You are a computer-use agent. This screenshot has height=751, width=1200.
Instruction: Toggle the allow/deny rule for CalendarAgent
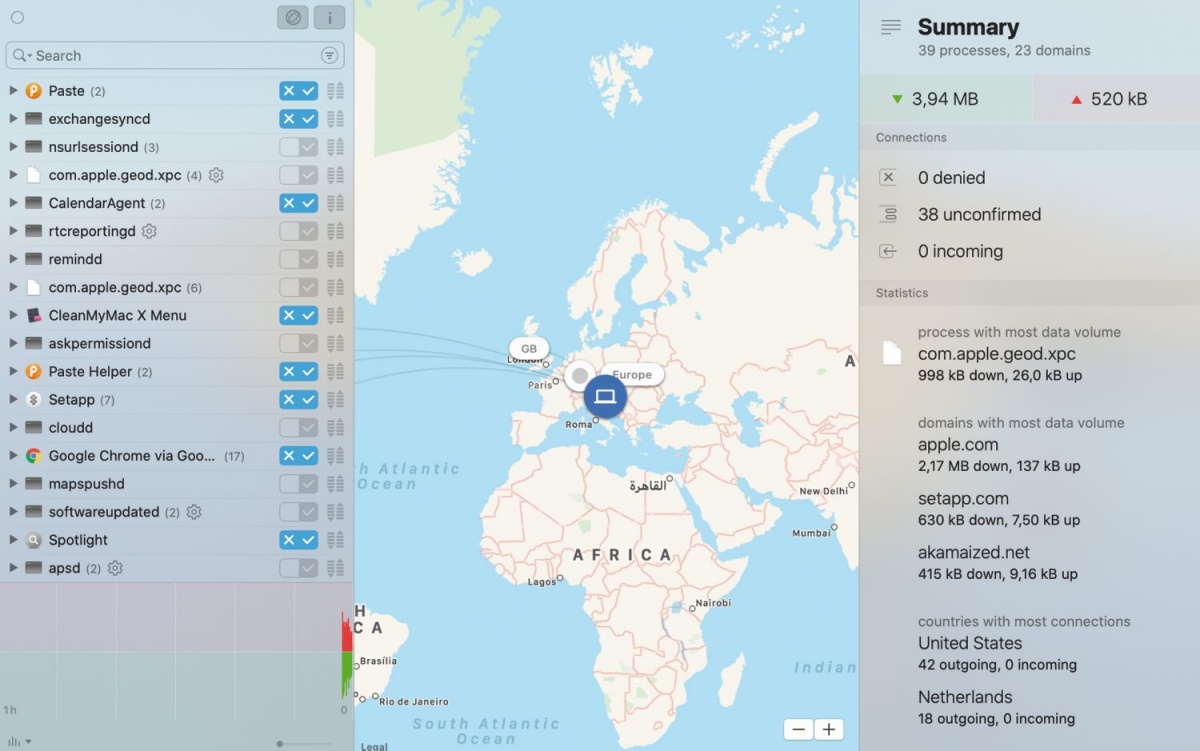(x=299, y=203)
